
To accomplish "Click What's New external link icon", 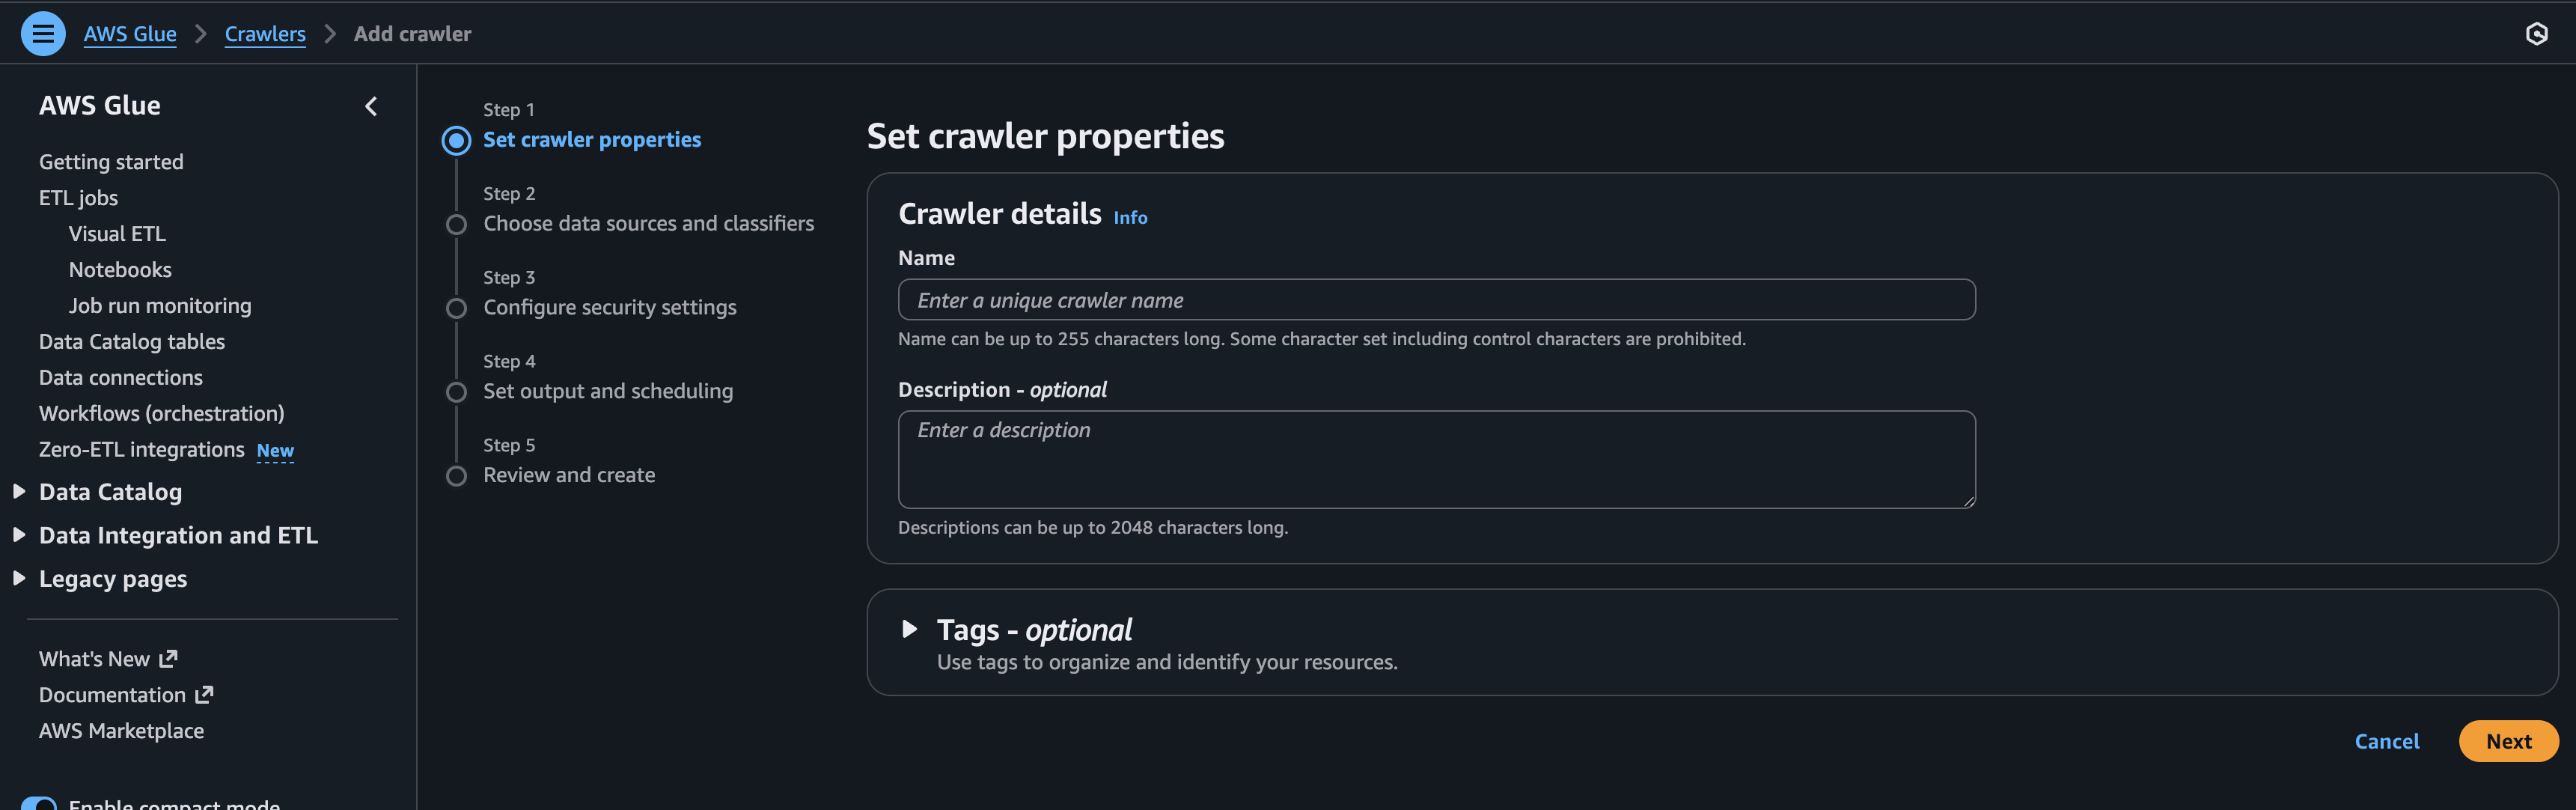I will [168, 658].
